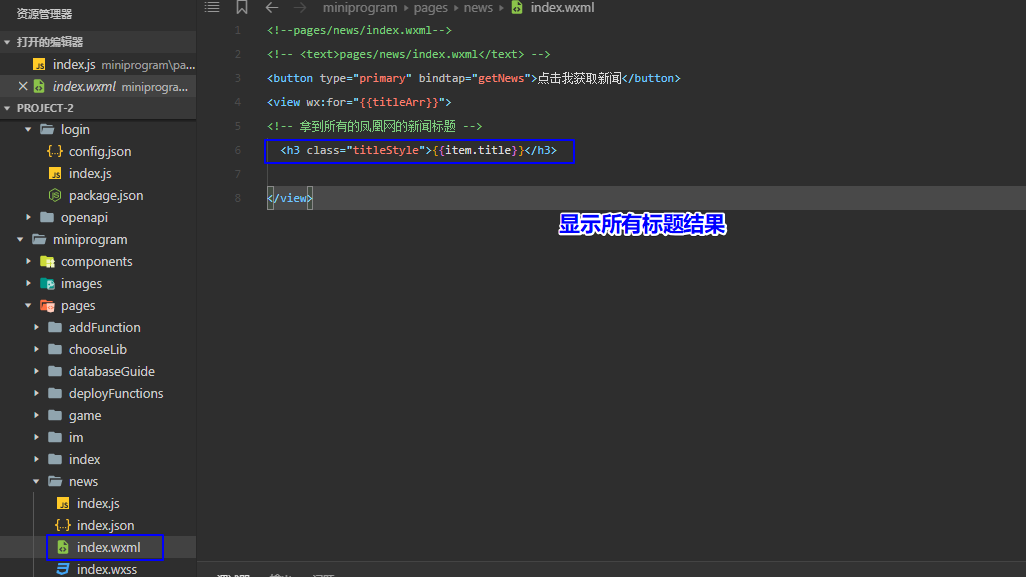Toggle the outline list icon in toolbar
Viewport: 1026px width, 577px height.
212,7
